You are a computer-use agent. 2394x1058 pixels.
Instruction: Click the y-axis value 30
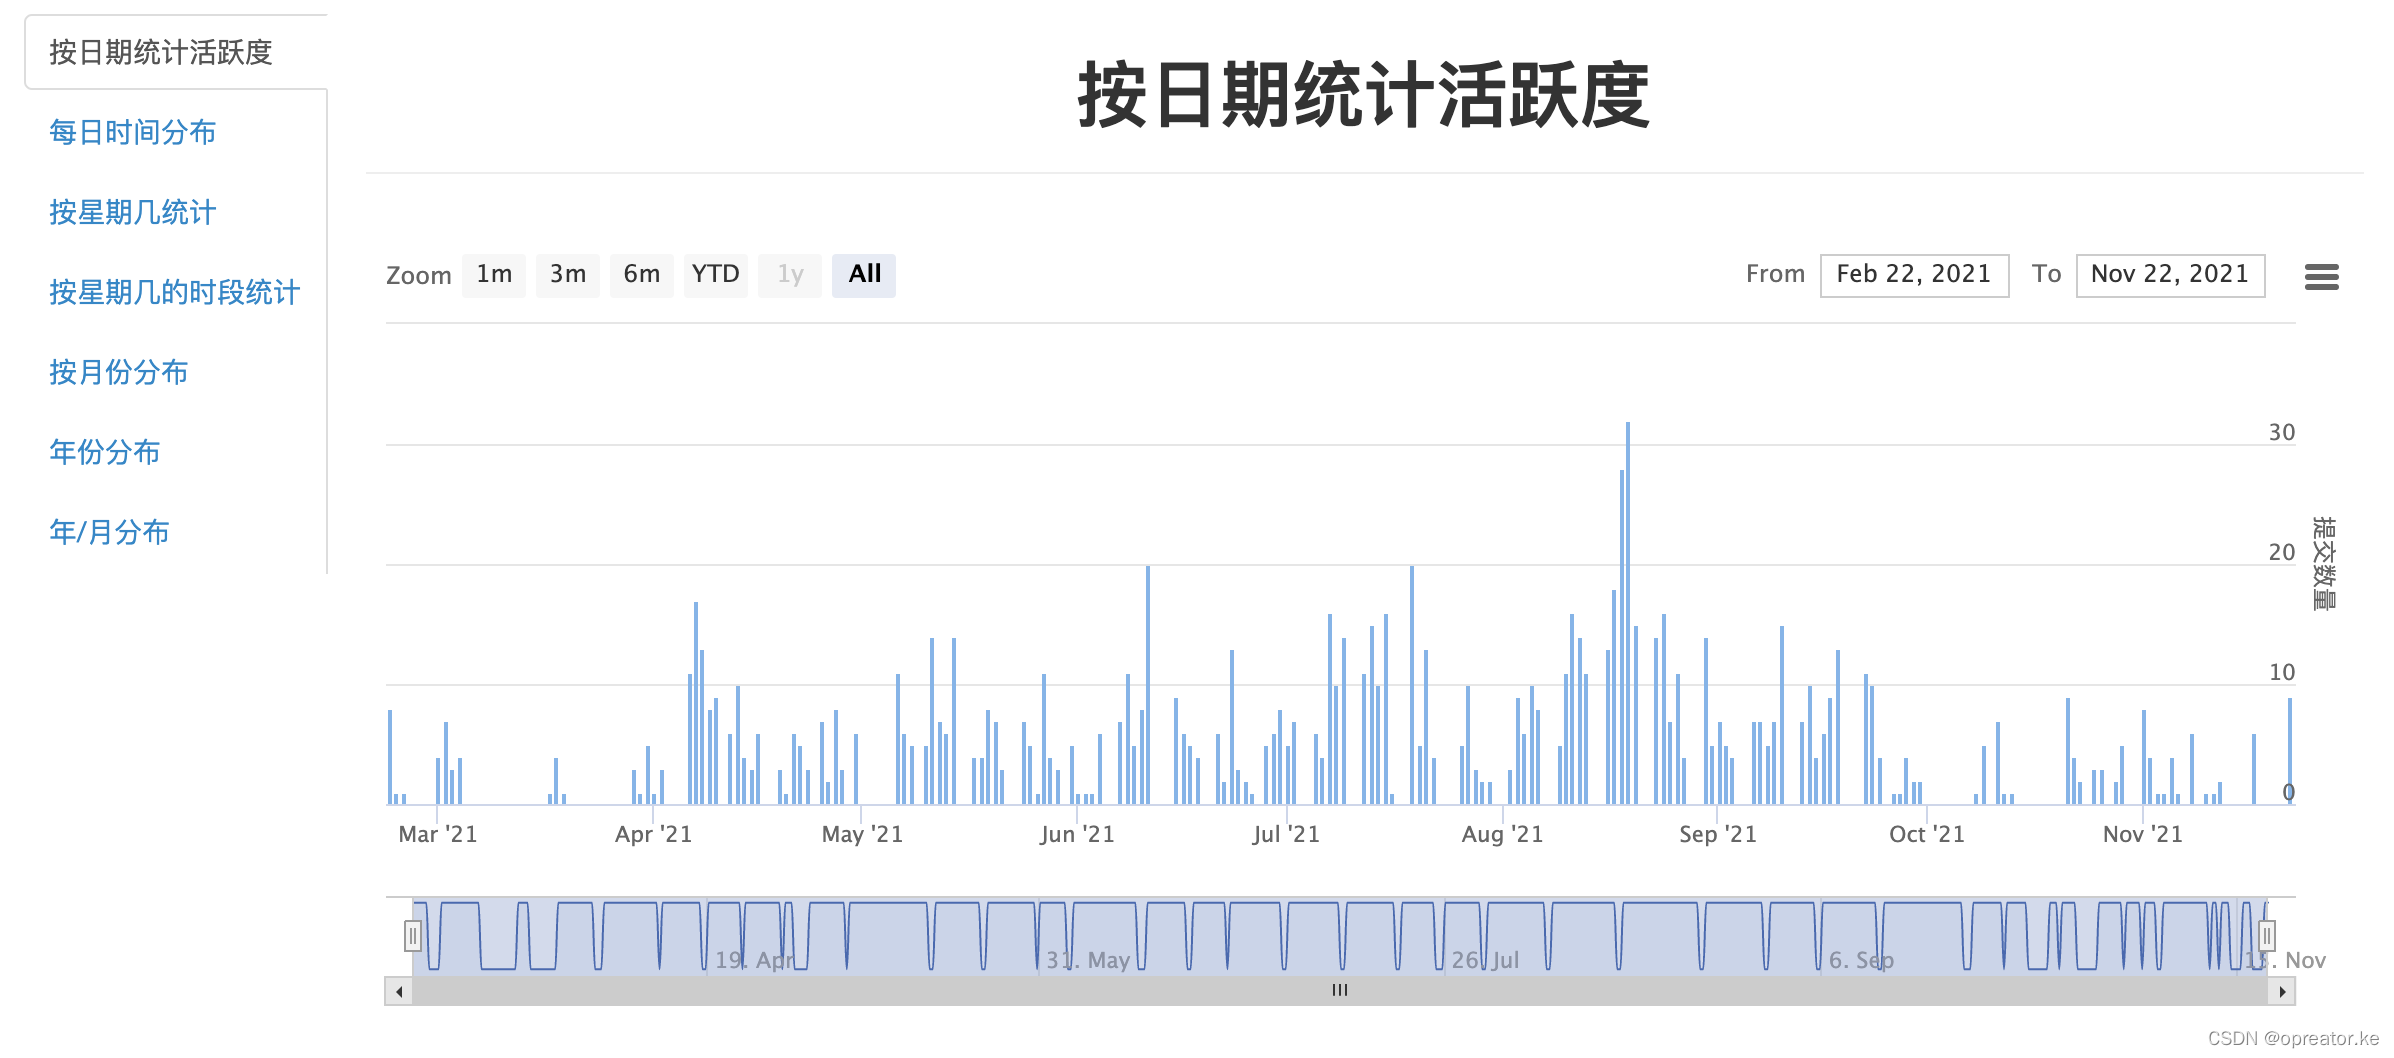(2281, 432)
